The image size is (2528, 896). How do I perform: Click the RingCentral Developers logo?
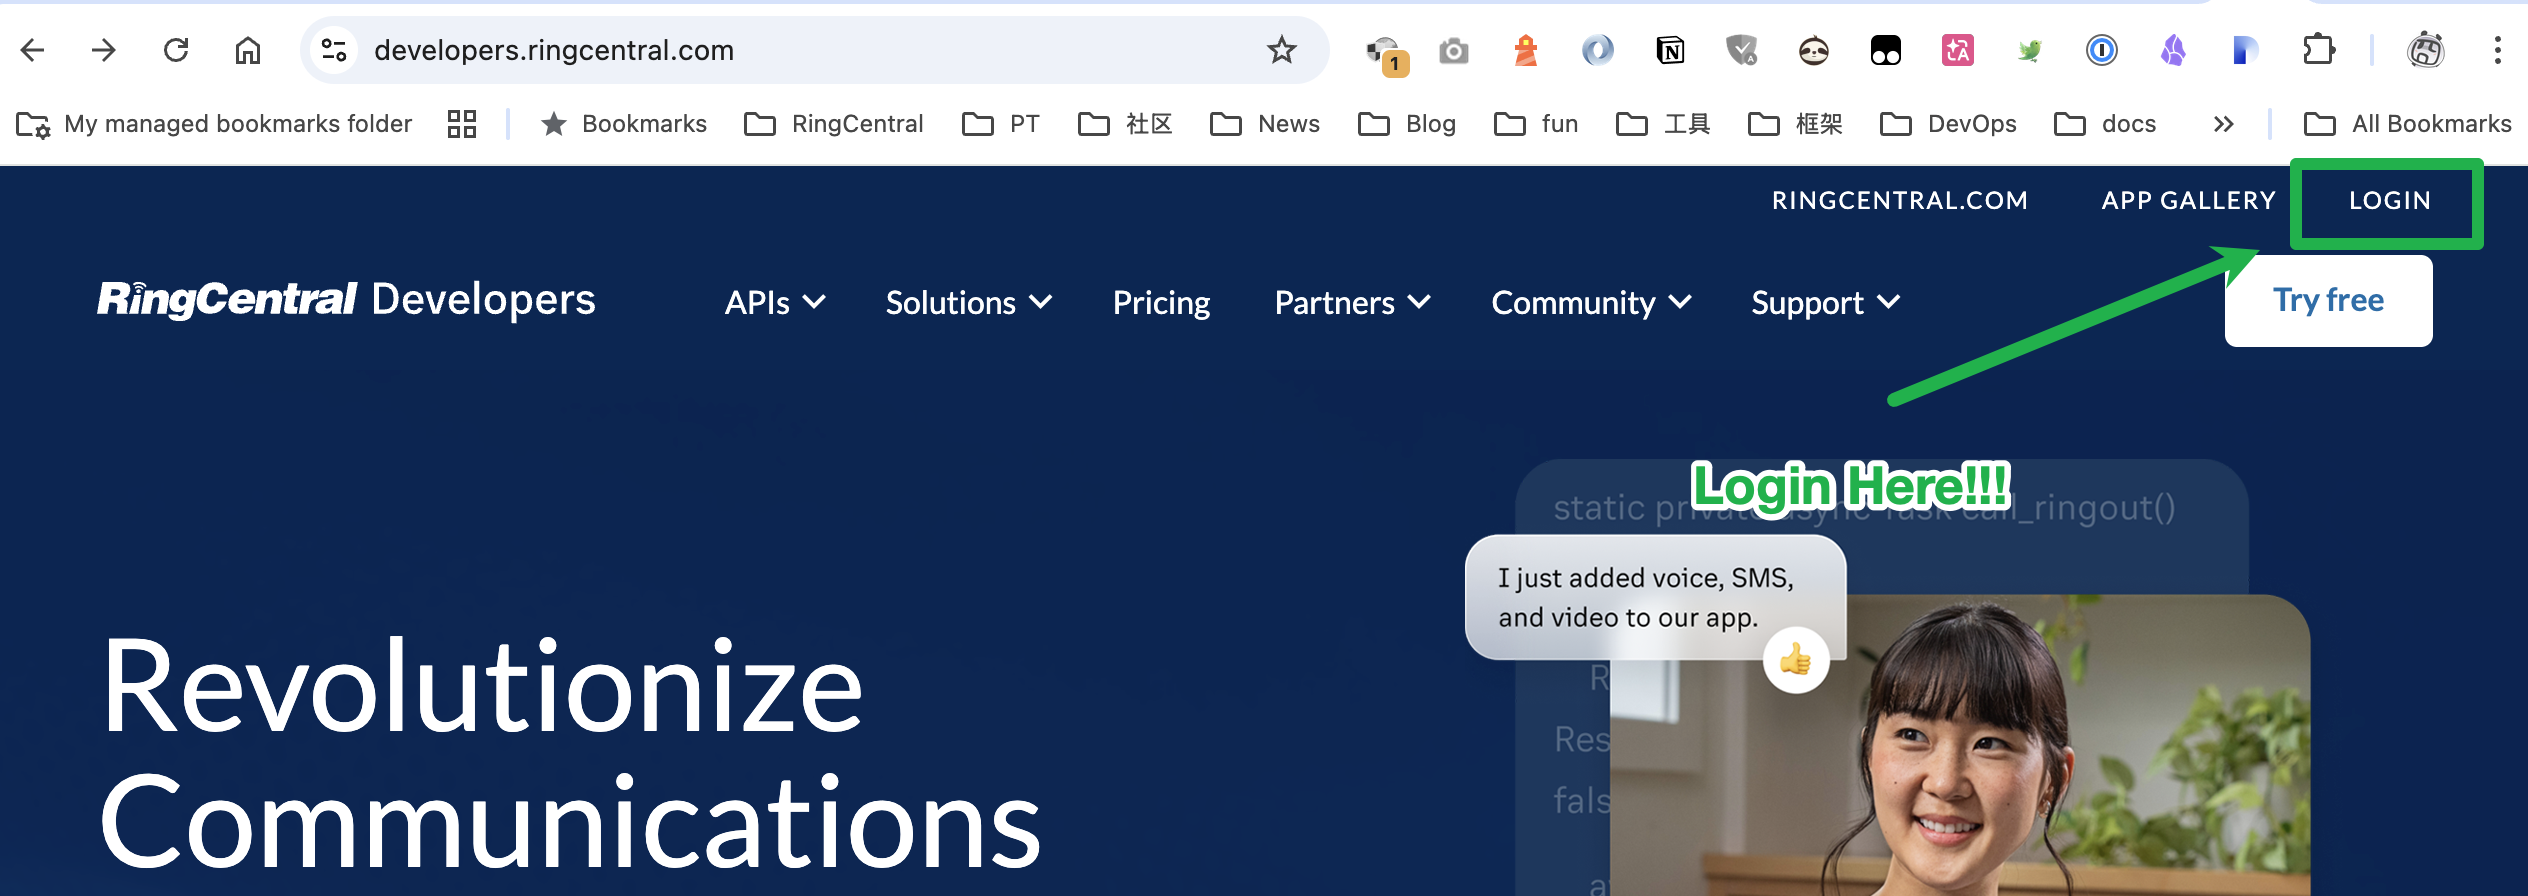click(x=346, y=300)
